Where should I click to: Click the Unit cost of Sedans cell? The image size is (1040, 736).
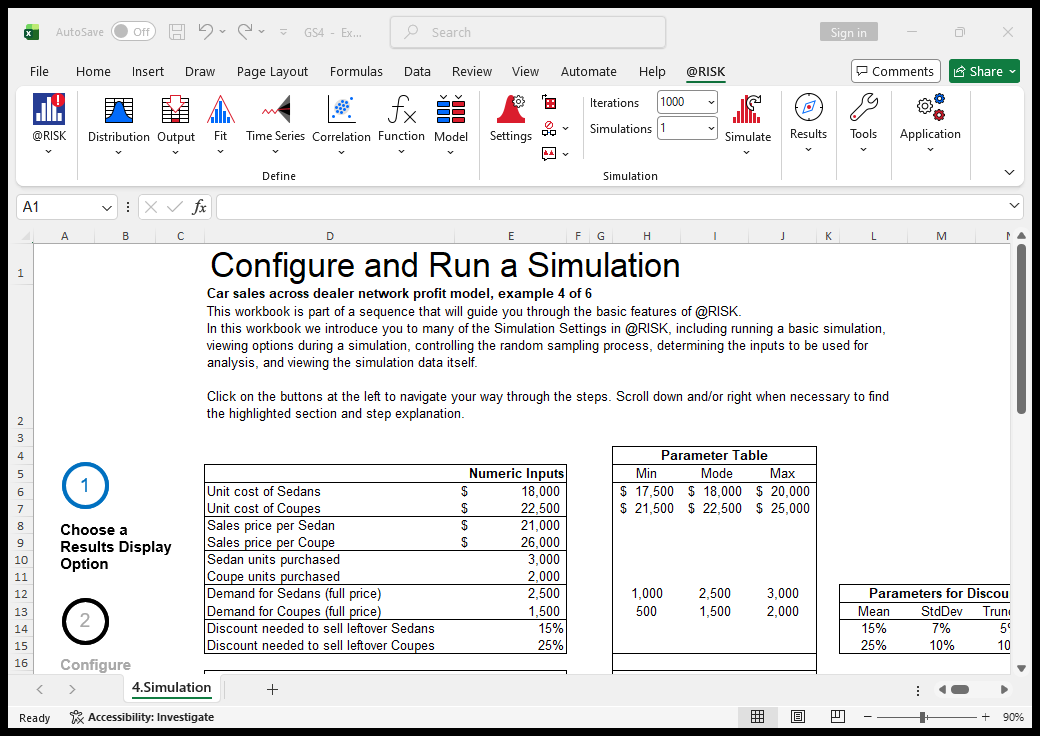coord(330,491)
